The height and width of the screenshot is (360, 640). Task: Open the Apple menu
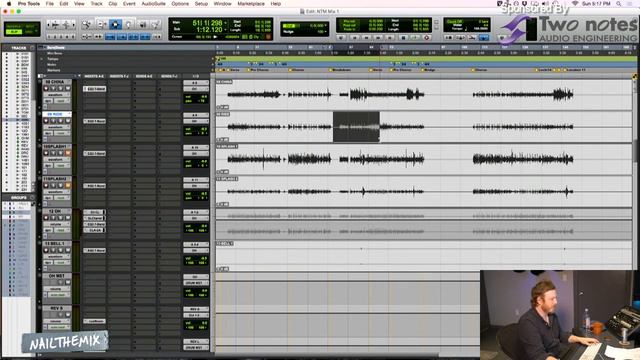click(x=9, y=4)
